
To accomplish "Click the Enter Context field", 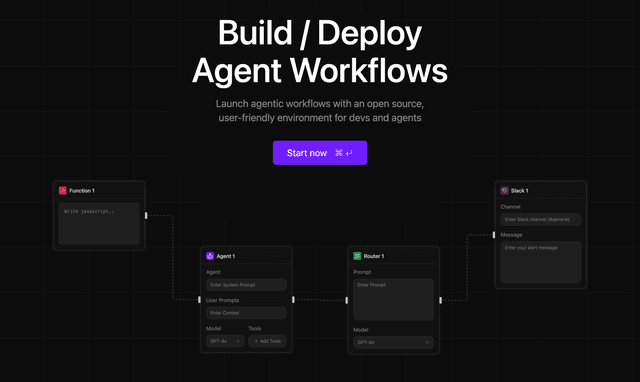I will click(246, 313).
